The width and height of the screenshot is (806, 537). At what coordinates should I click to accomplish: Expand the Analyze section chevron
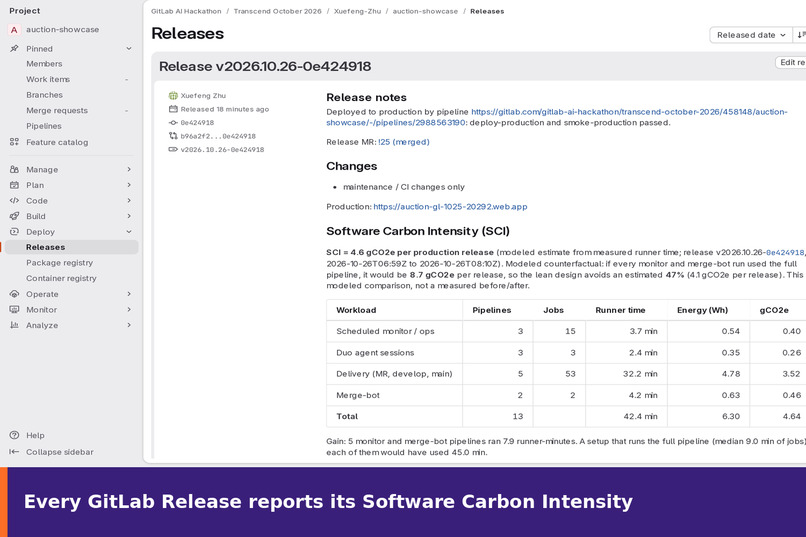[129, 325]
